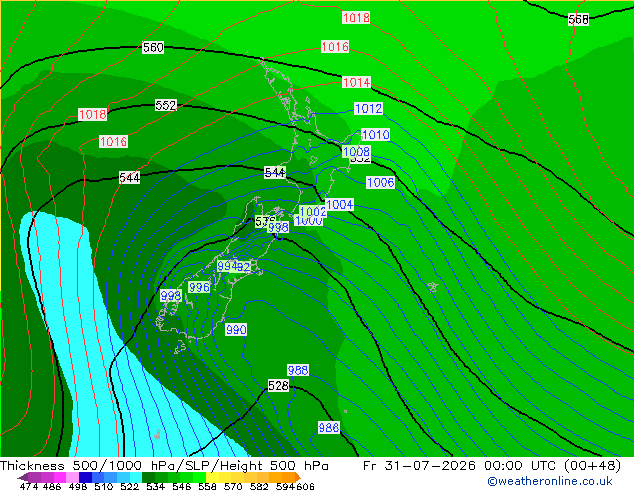Click the red 1018 label on the map's left side
Screen dimensions: 634x490
click(x=93, y=114)
